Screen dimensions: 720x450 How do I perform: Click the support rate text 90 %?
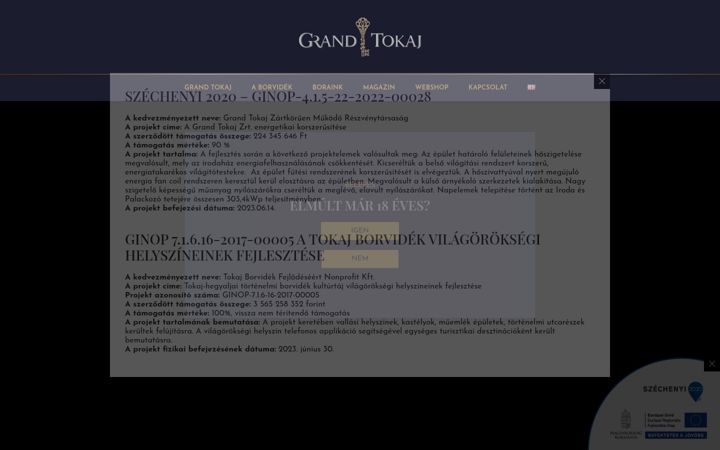[220, 145]
